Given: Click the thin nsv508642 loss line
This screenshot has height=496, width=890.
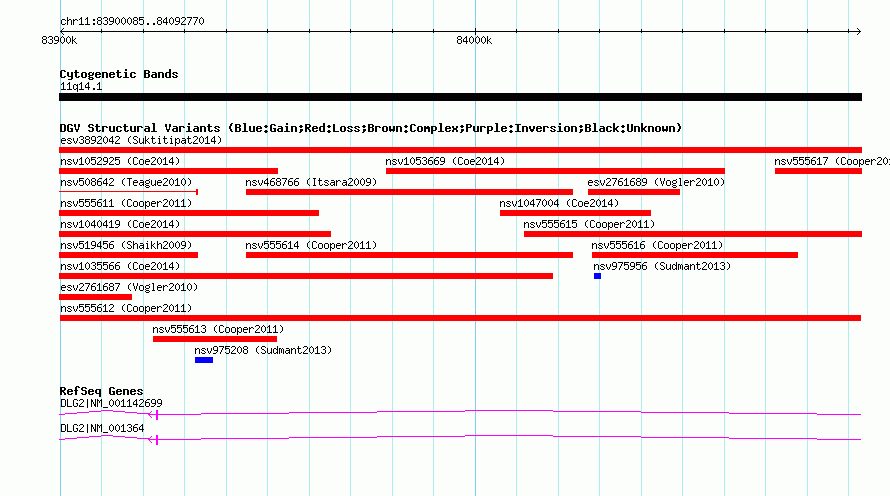Looking at the screenshot, I should pyautogui.click(x=128, y=192).
